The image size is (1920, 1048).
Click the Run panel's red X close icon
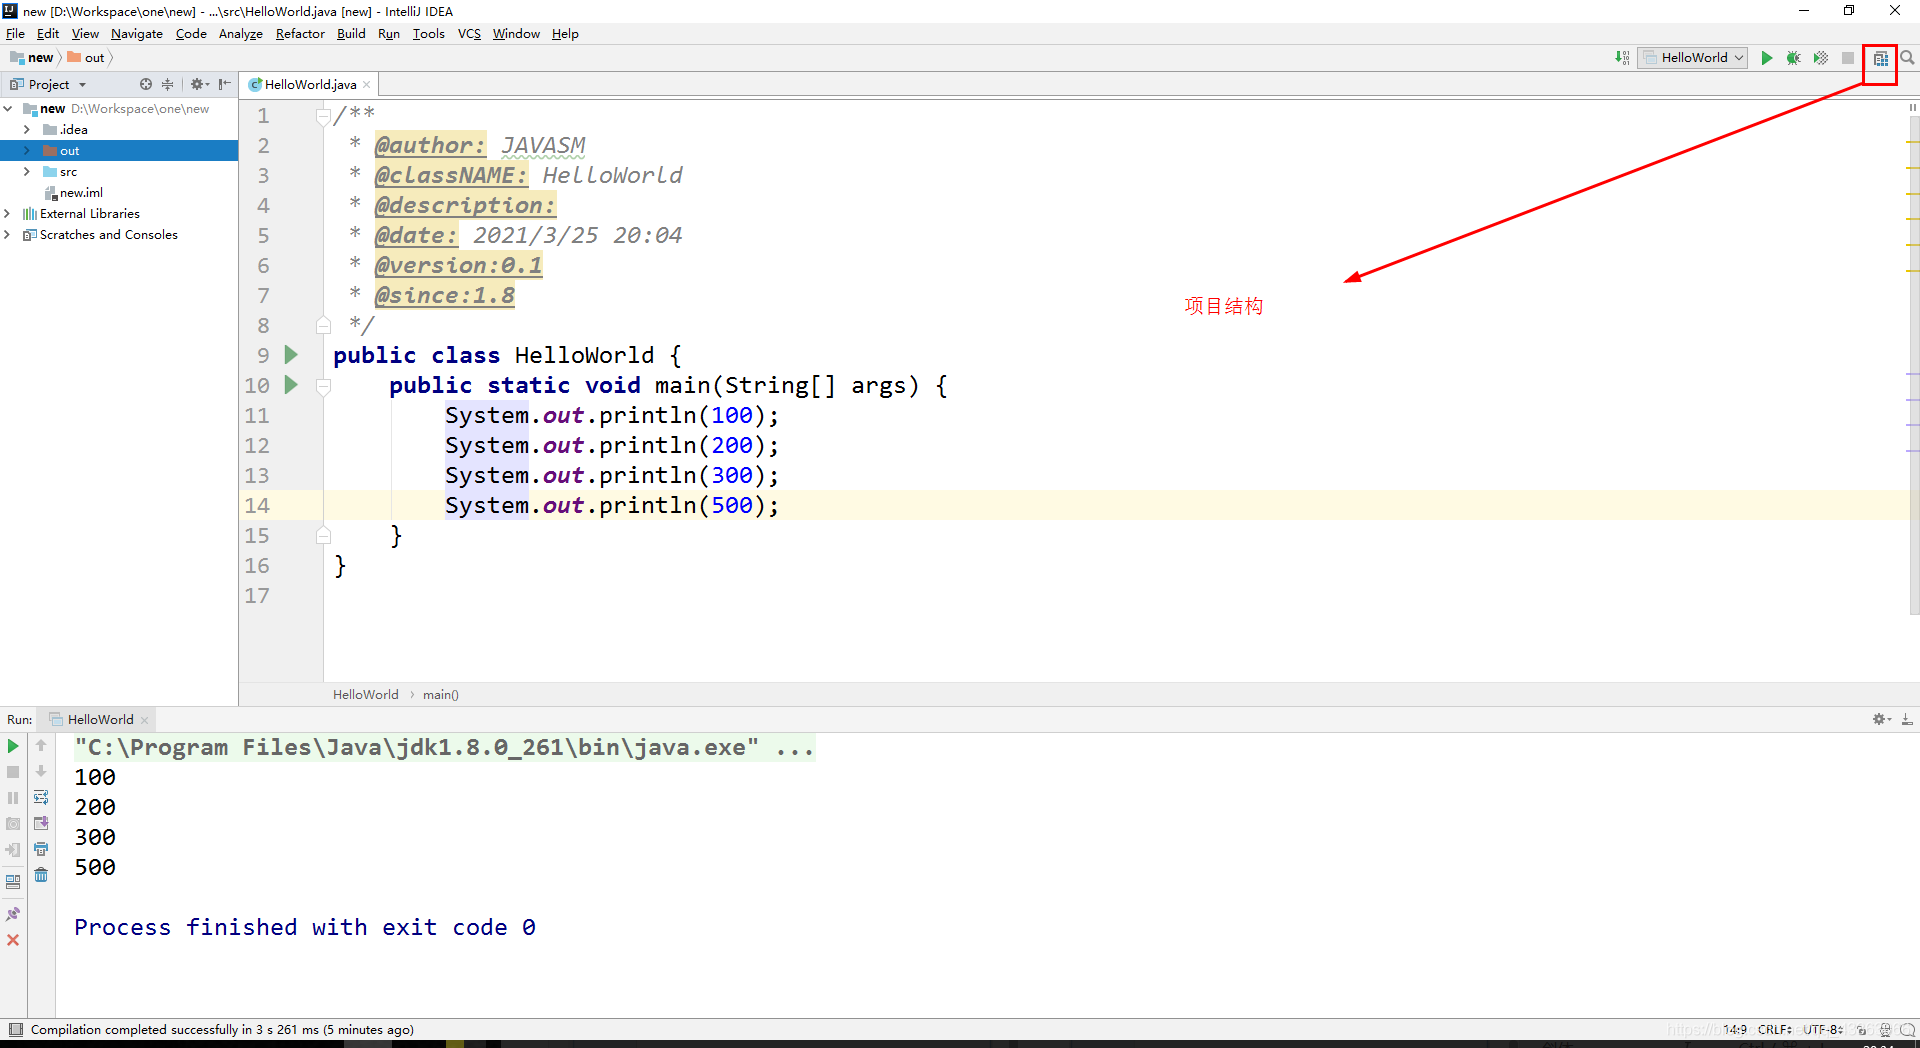click(13, 940)
